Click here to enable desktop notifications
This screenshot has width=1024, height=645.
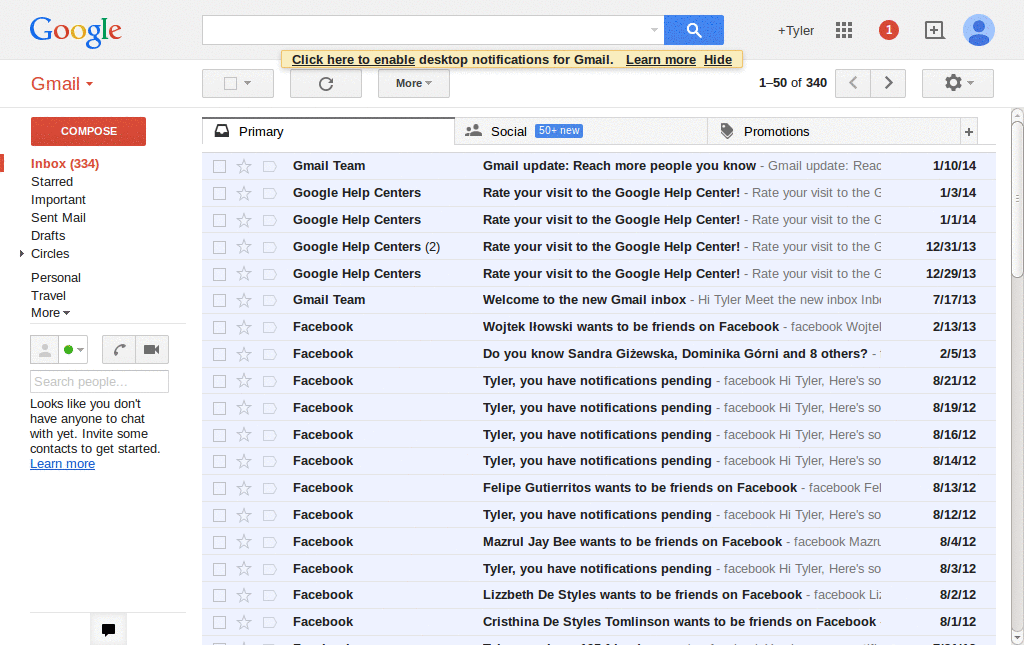point(353,59)
